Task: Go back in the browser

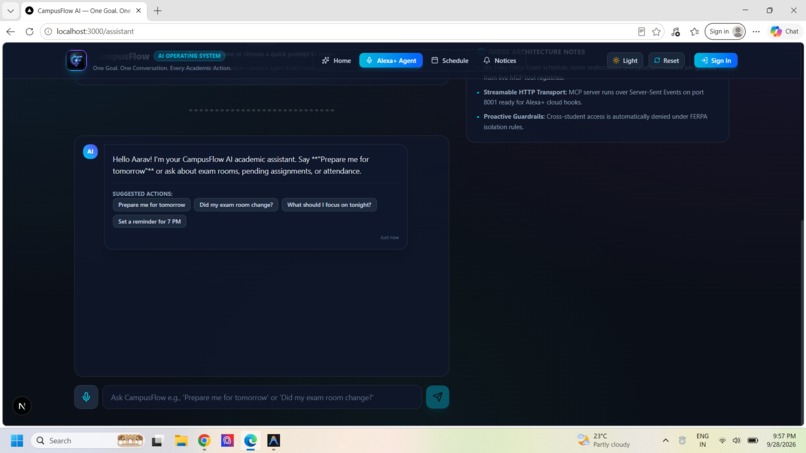Action: tap(10, 31)
